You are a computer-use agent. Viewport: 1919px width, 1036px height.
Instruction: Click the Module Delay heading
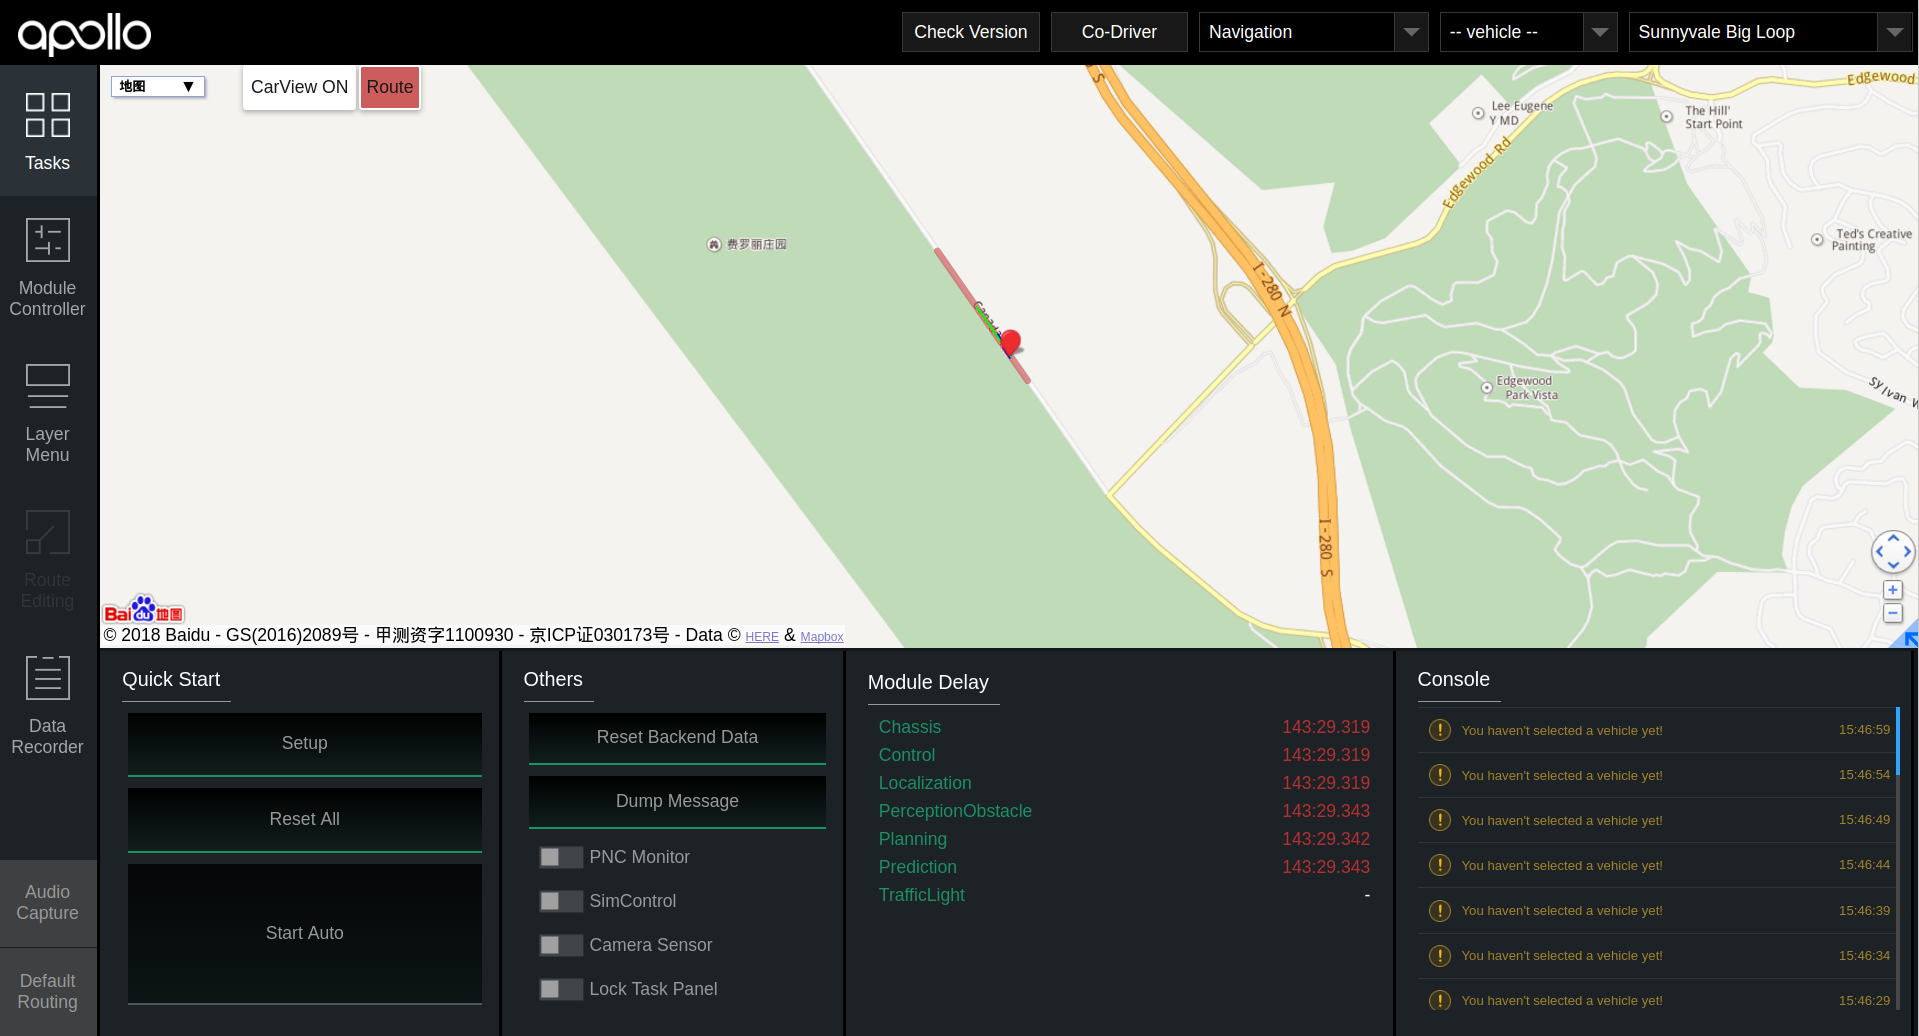[x=928, y=682]
